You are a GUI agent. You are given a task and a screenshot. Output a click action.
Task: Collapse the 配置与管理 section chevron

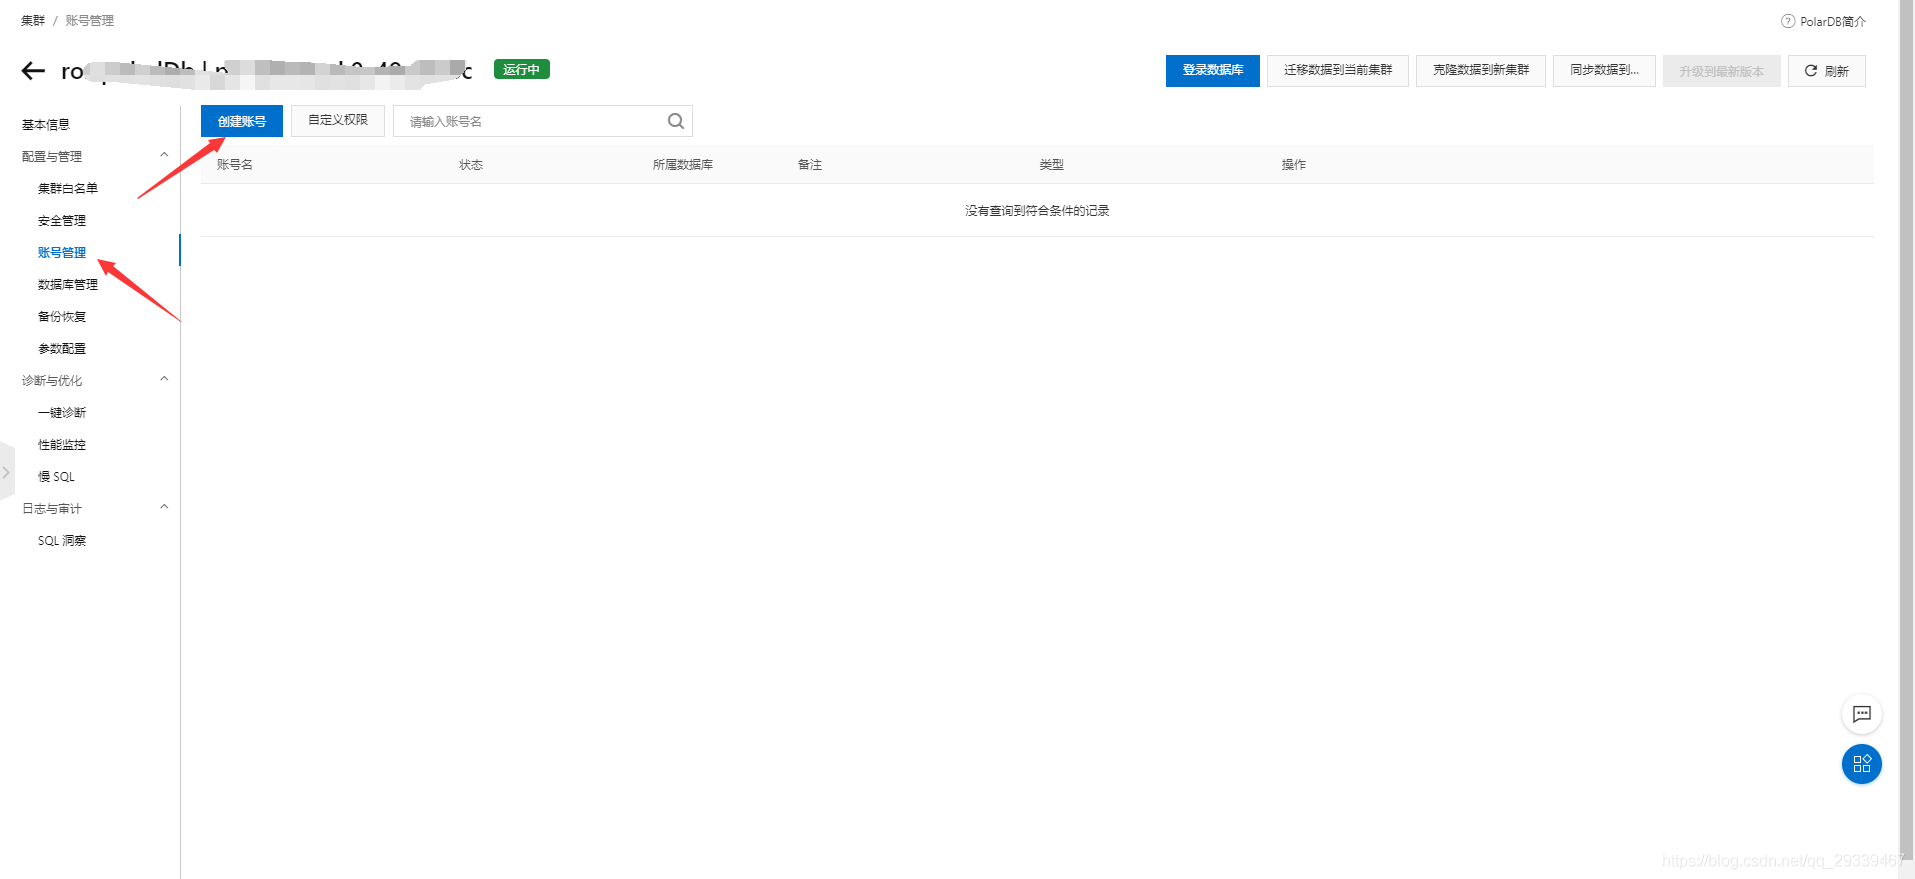[164, 155]
